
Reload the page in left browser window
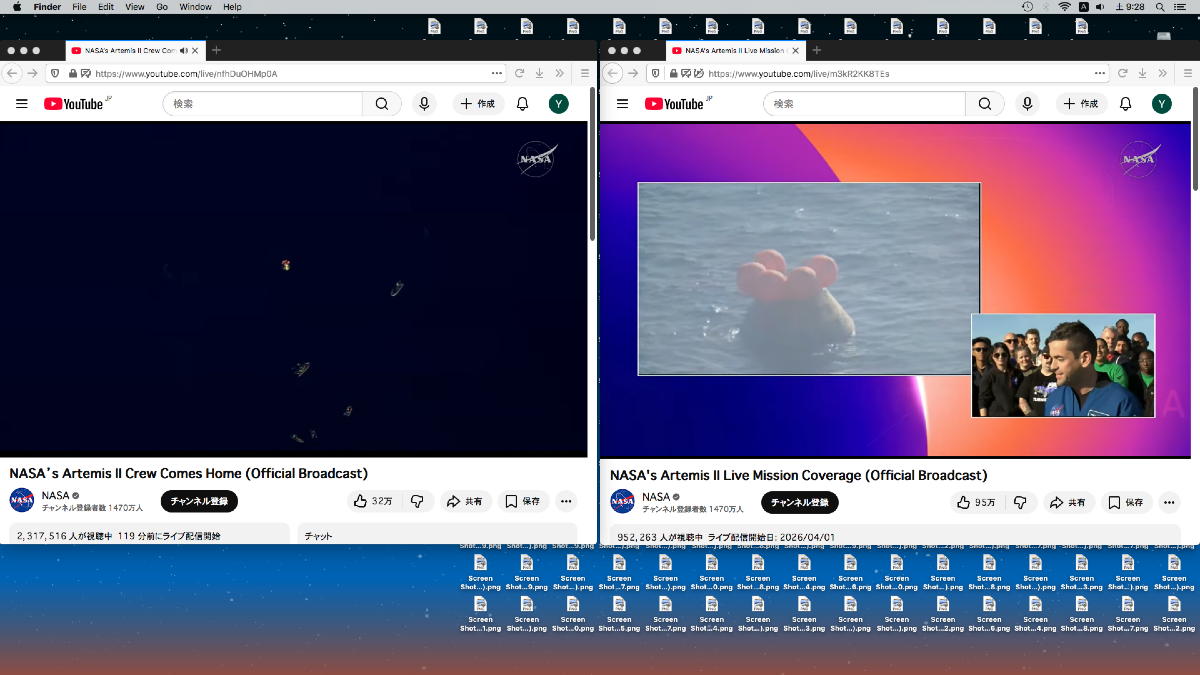(x=520, y=73)
